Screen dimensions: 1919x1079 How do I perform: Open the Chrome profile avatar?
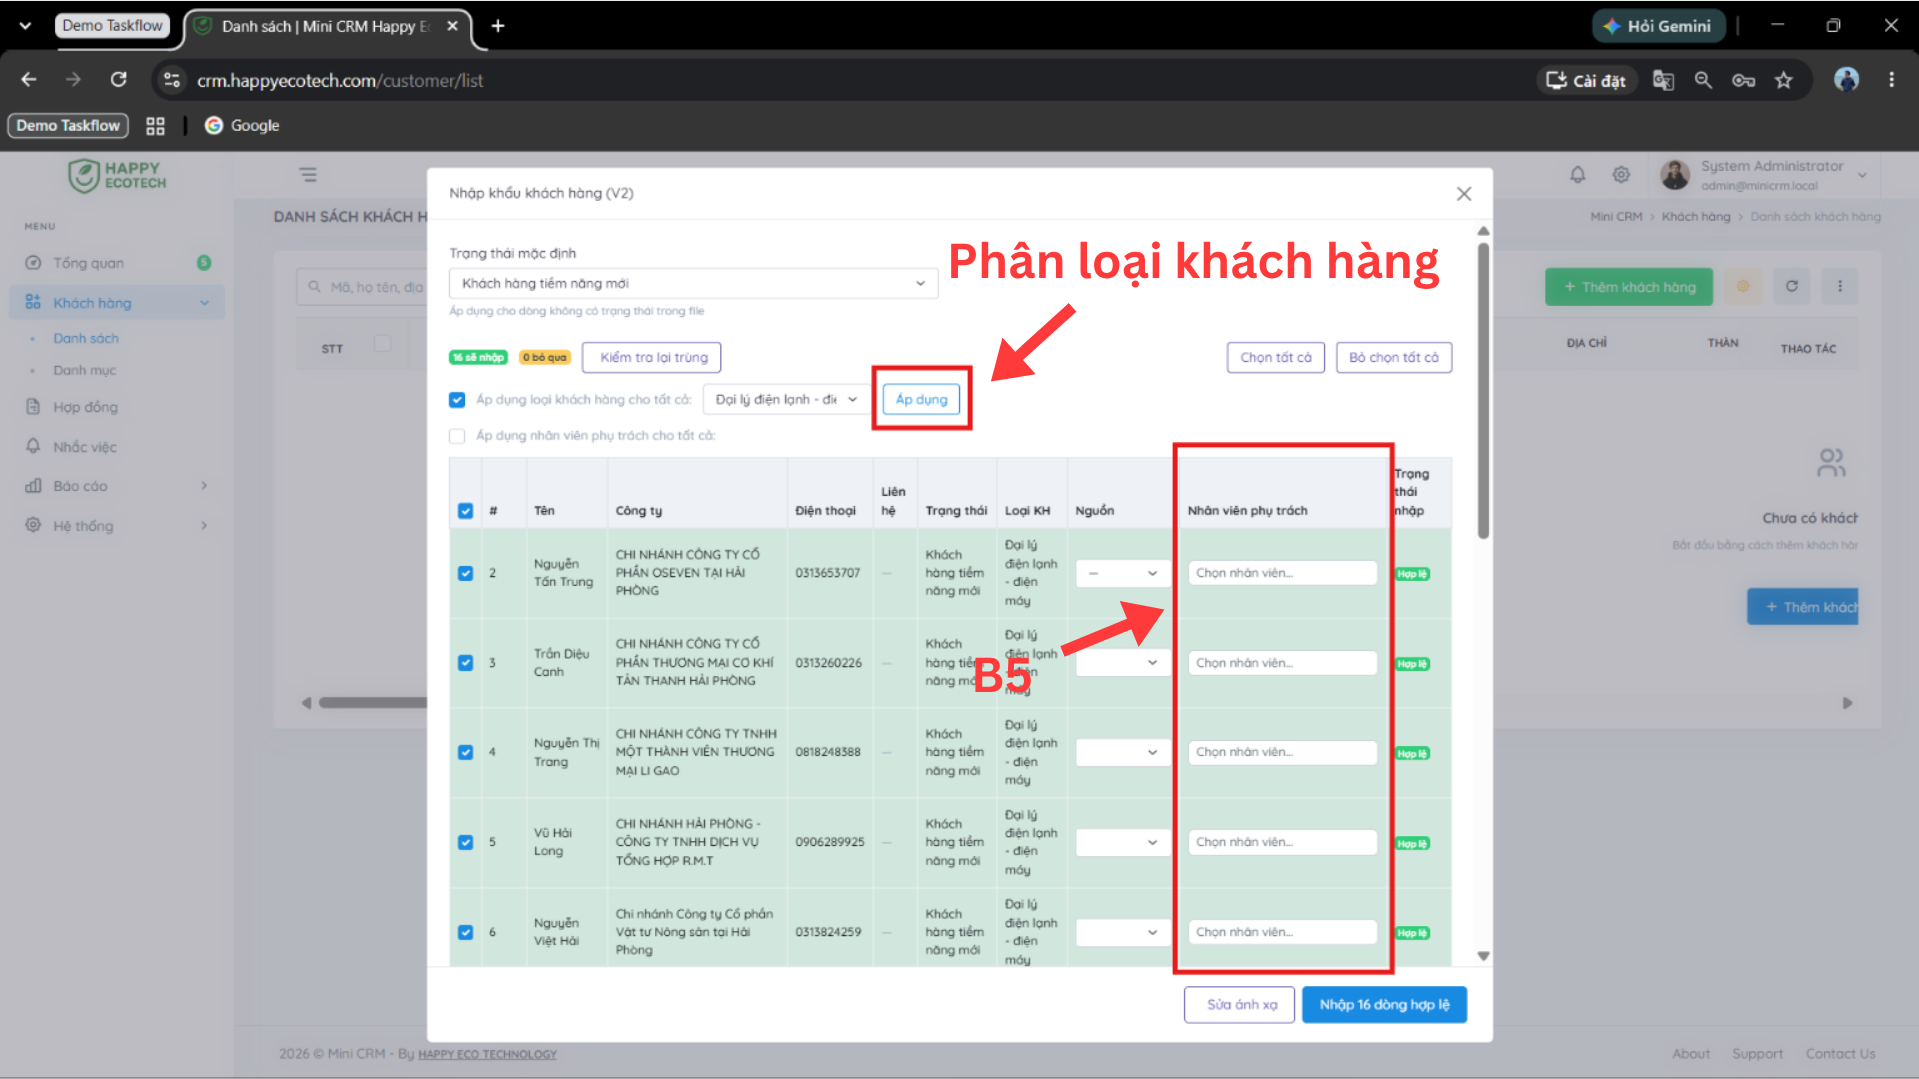pos(1846,80)
